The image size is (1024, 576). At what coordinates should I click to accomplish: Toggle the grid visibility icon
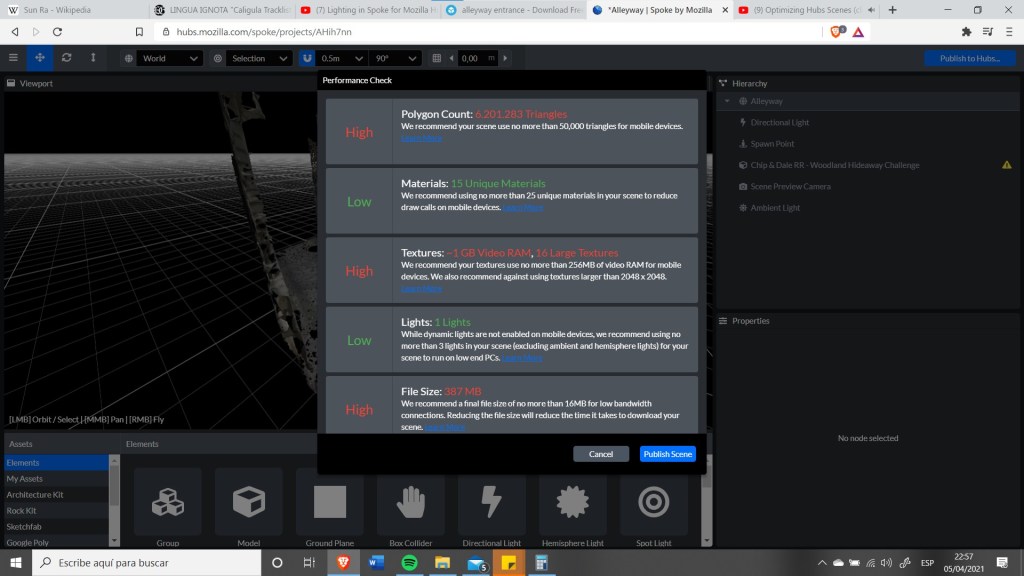[x=436, y=58]
